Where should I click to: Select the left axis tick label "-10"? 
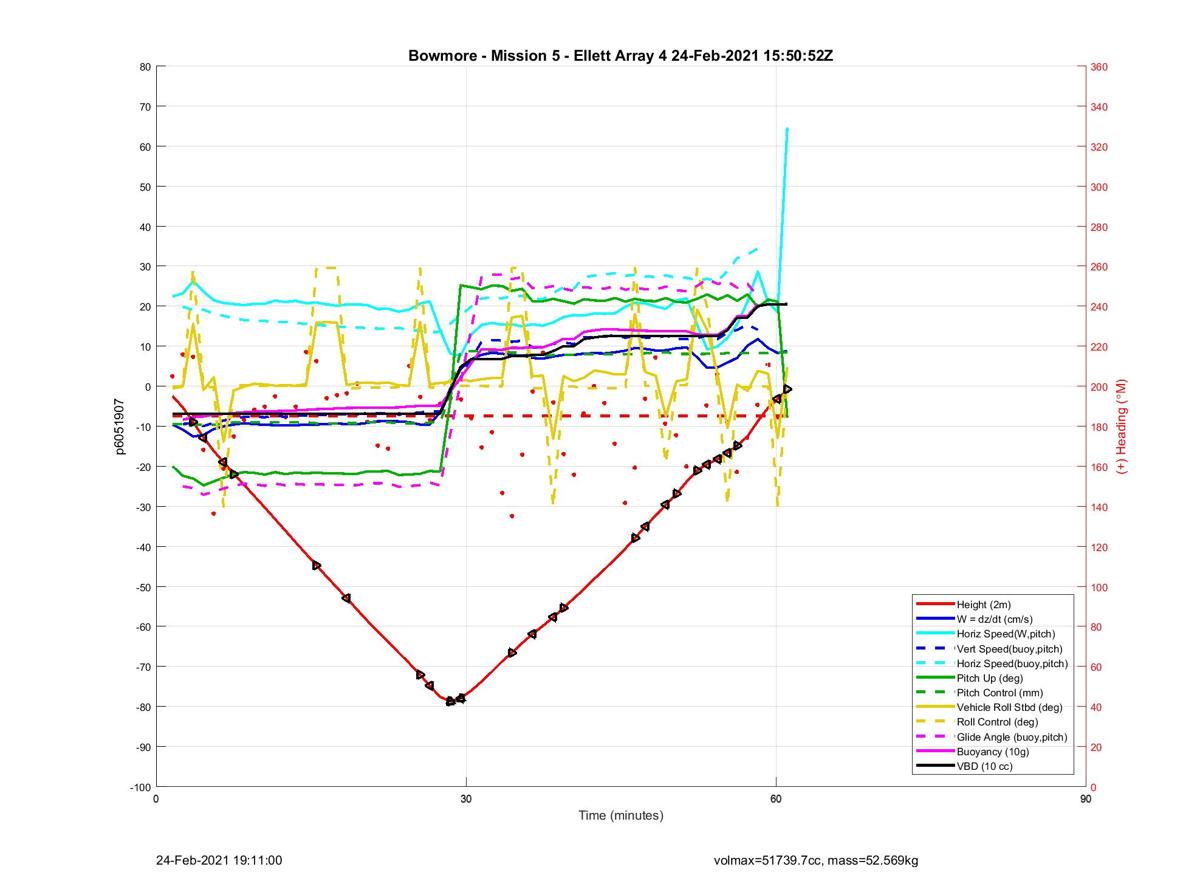pyautogui.click(x=142, y=427)
